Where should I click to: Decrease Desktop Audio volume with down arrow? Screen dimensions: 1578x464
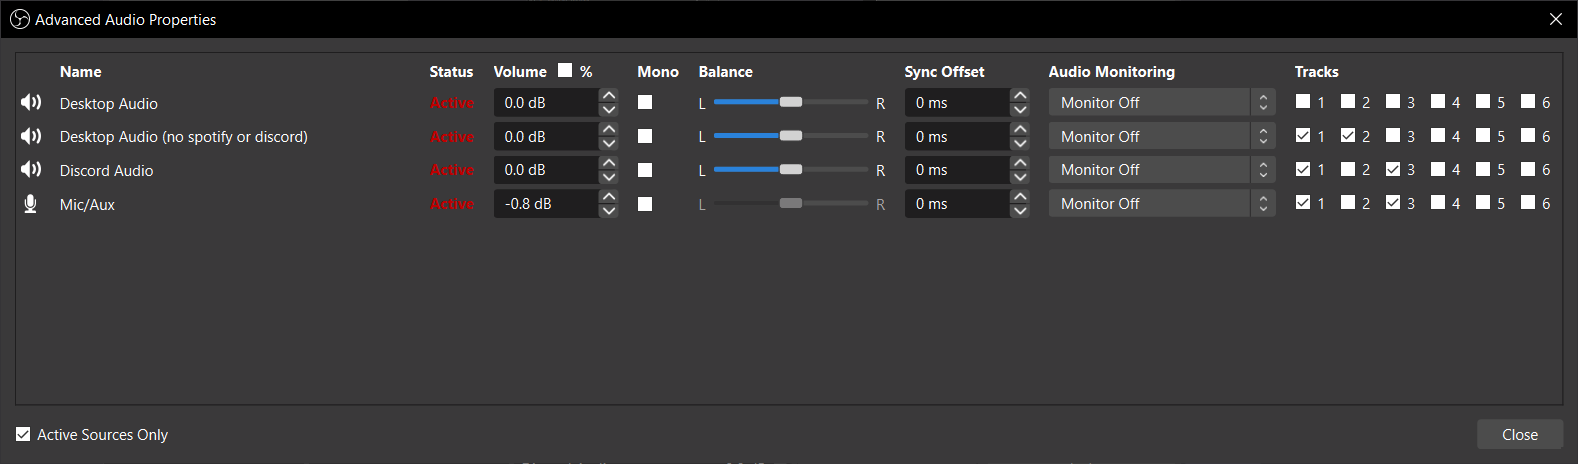pyautogui.click(x=608, y=110)
